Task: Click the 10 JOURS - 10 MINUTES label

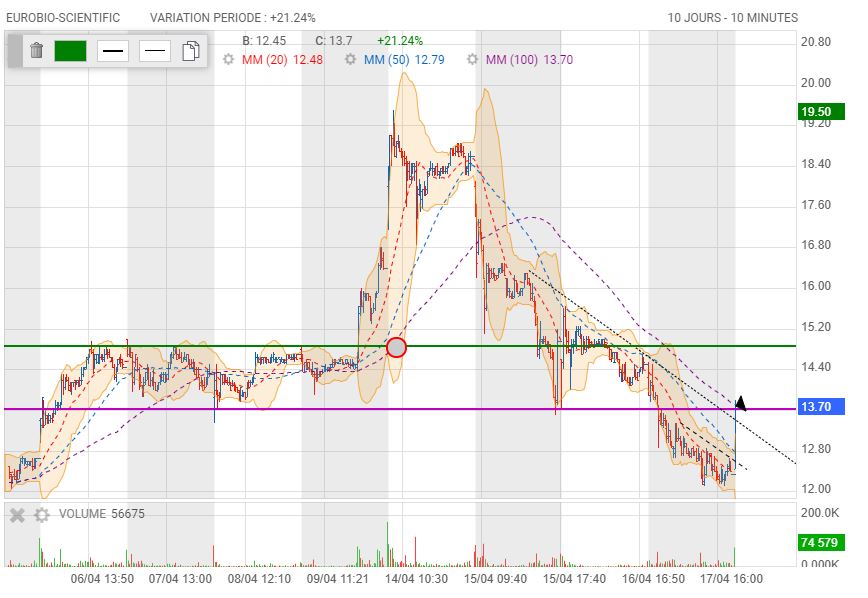Action: [732, 18]
